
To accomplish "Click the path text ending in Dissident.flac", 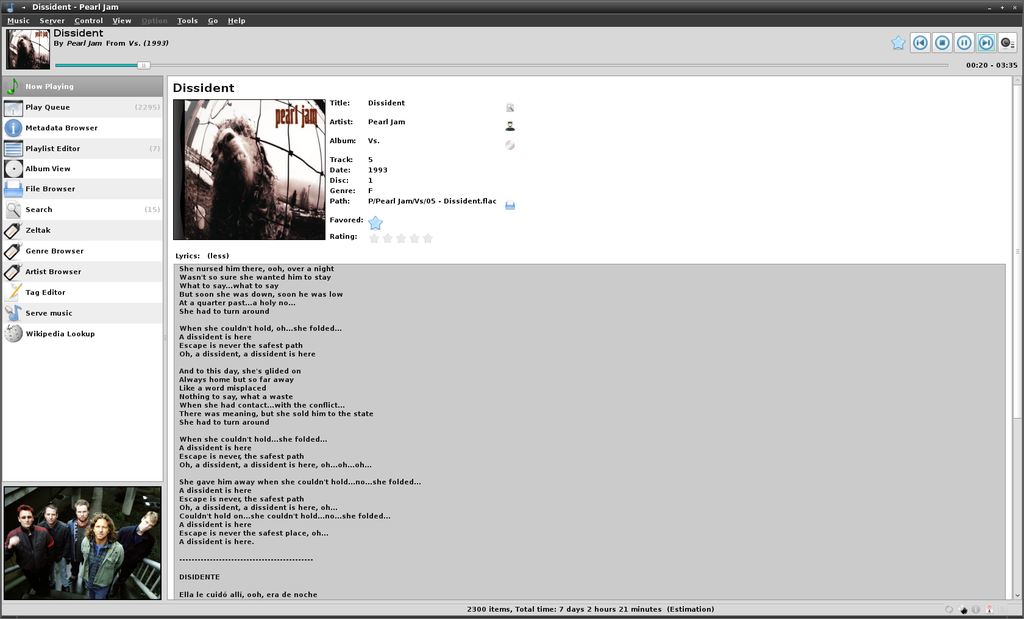I will (x=432, y=201).
